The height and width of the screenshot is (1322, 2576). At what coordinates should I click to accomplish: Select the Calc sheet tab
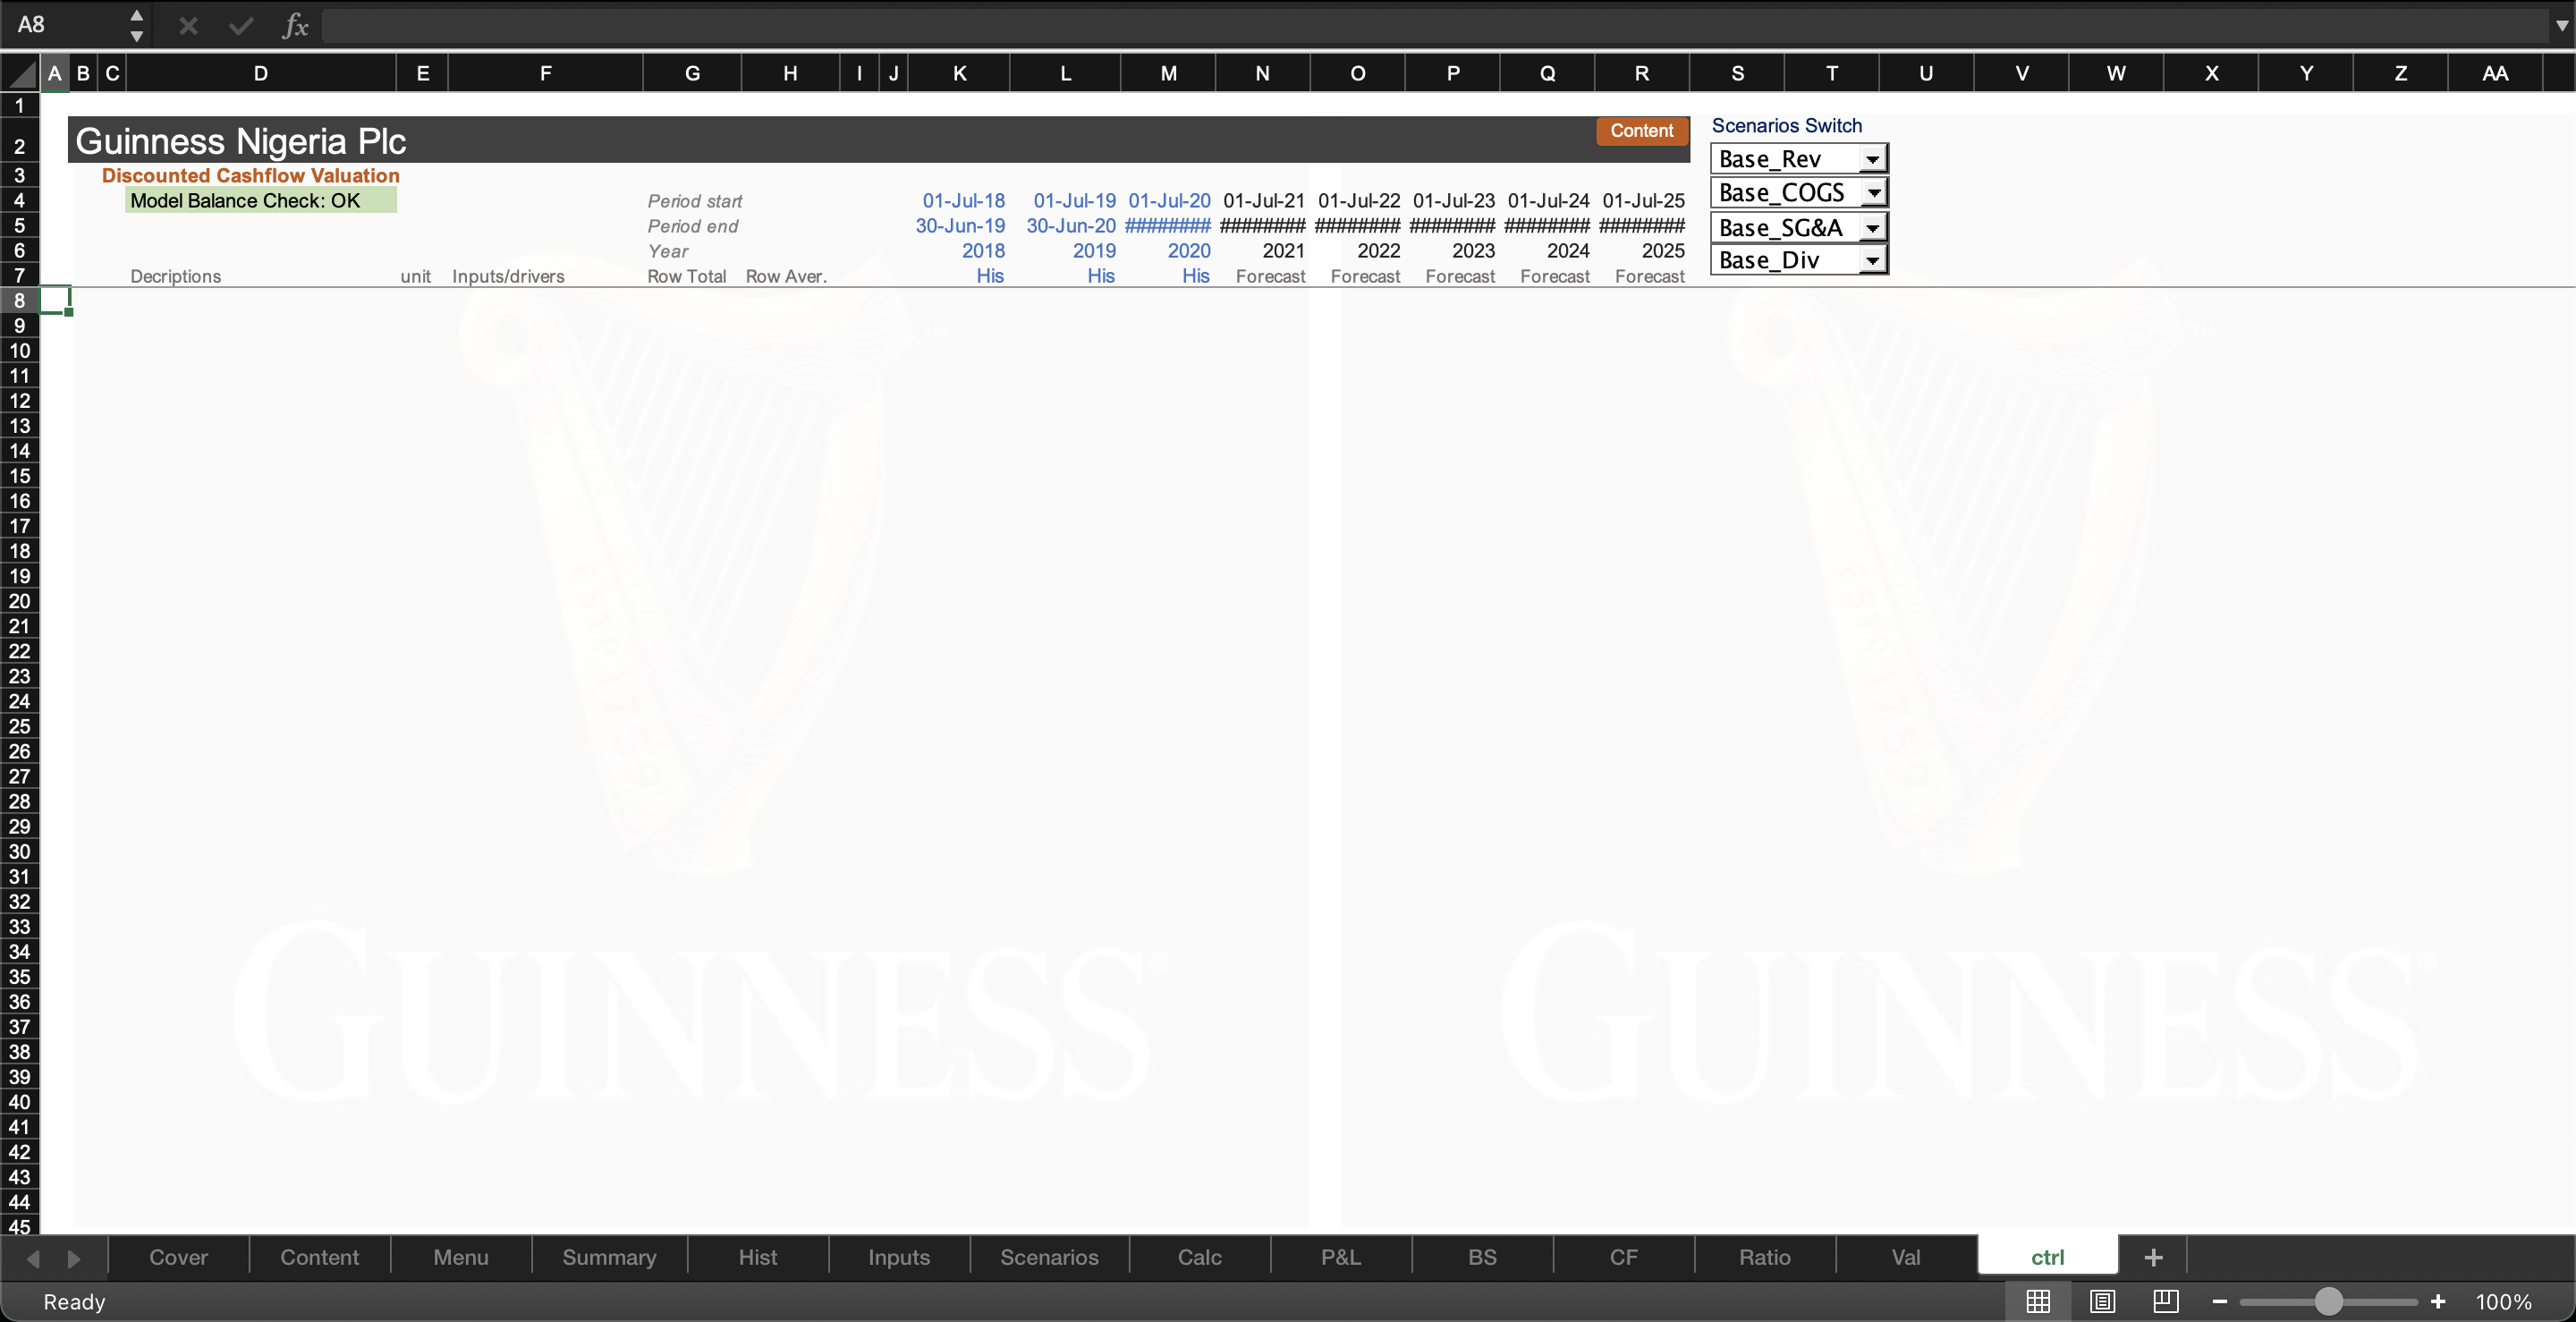(x=1200, y=1257)
